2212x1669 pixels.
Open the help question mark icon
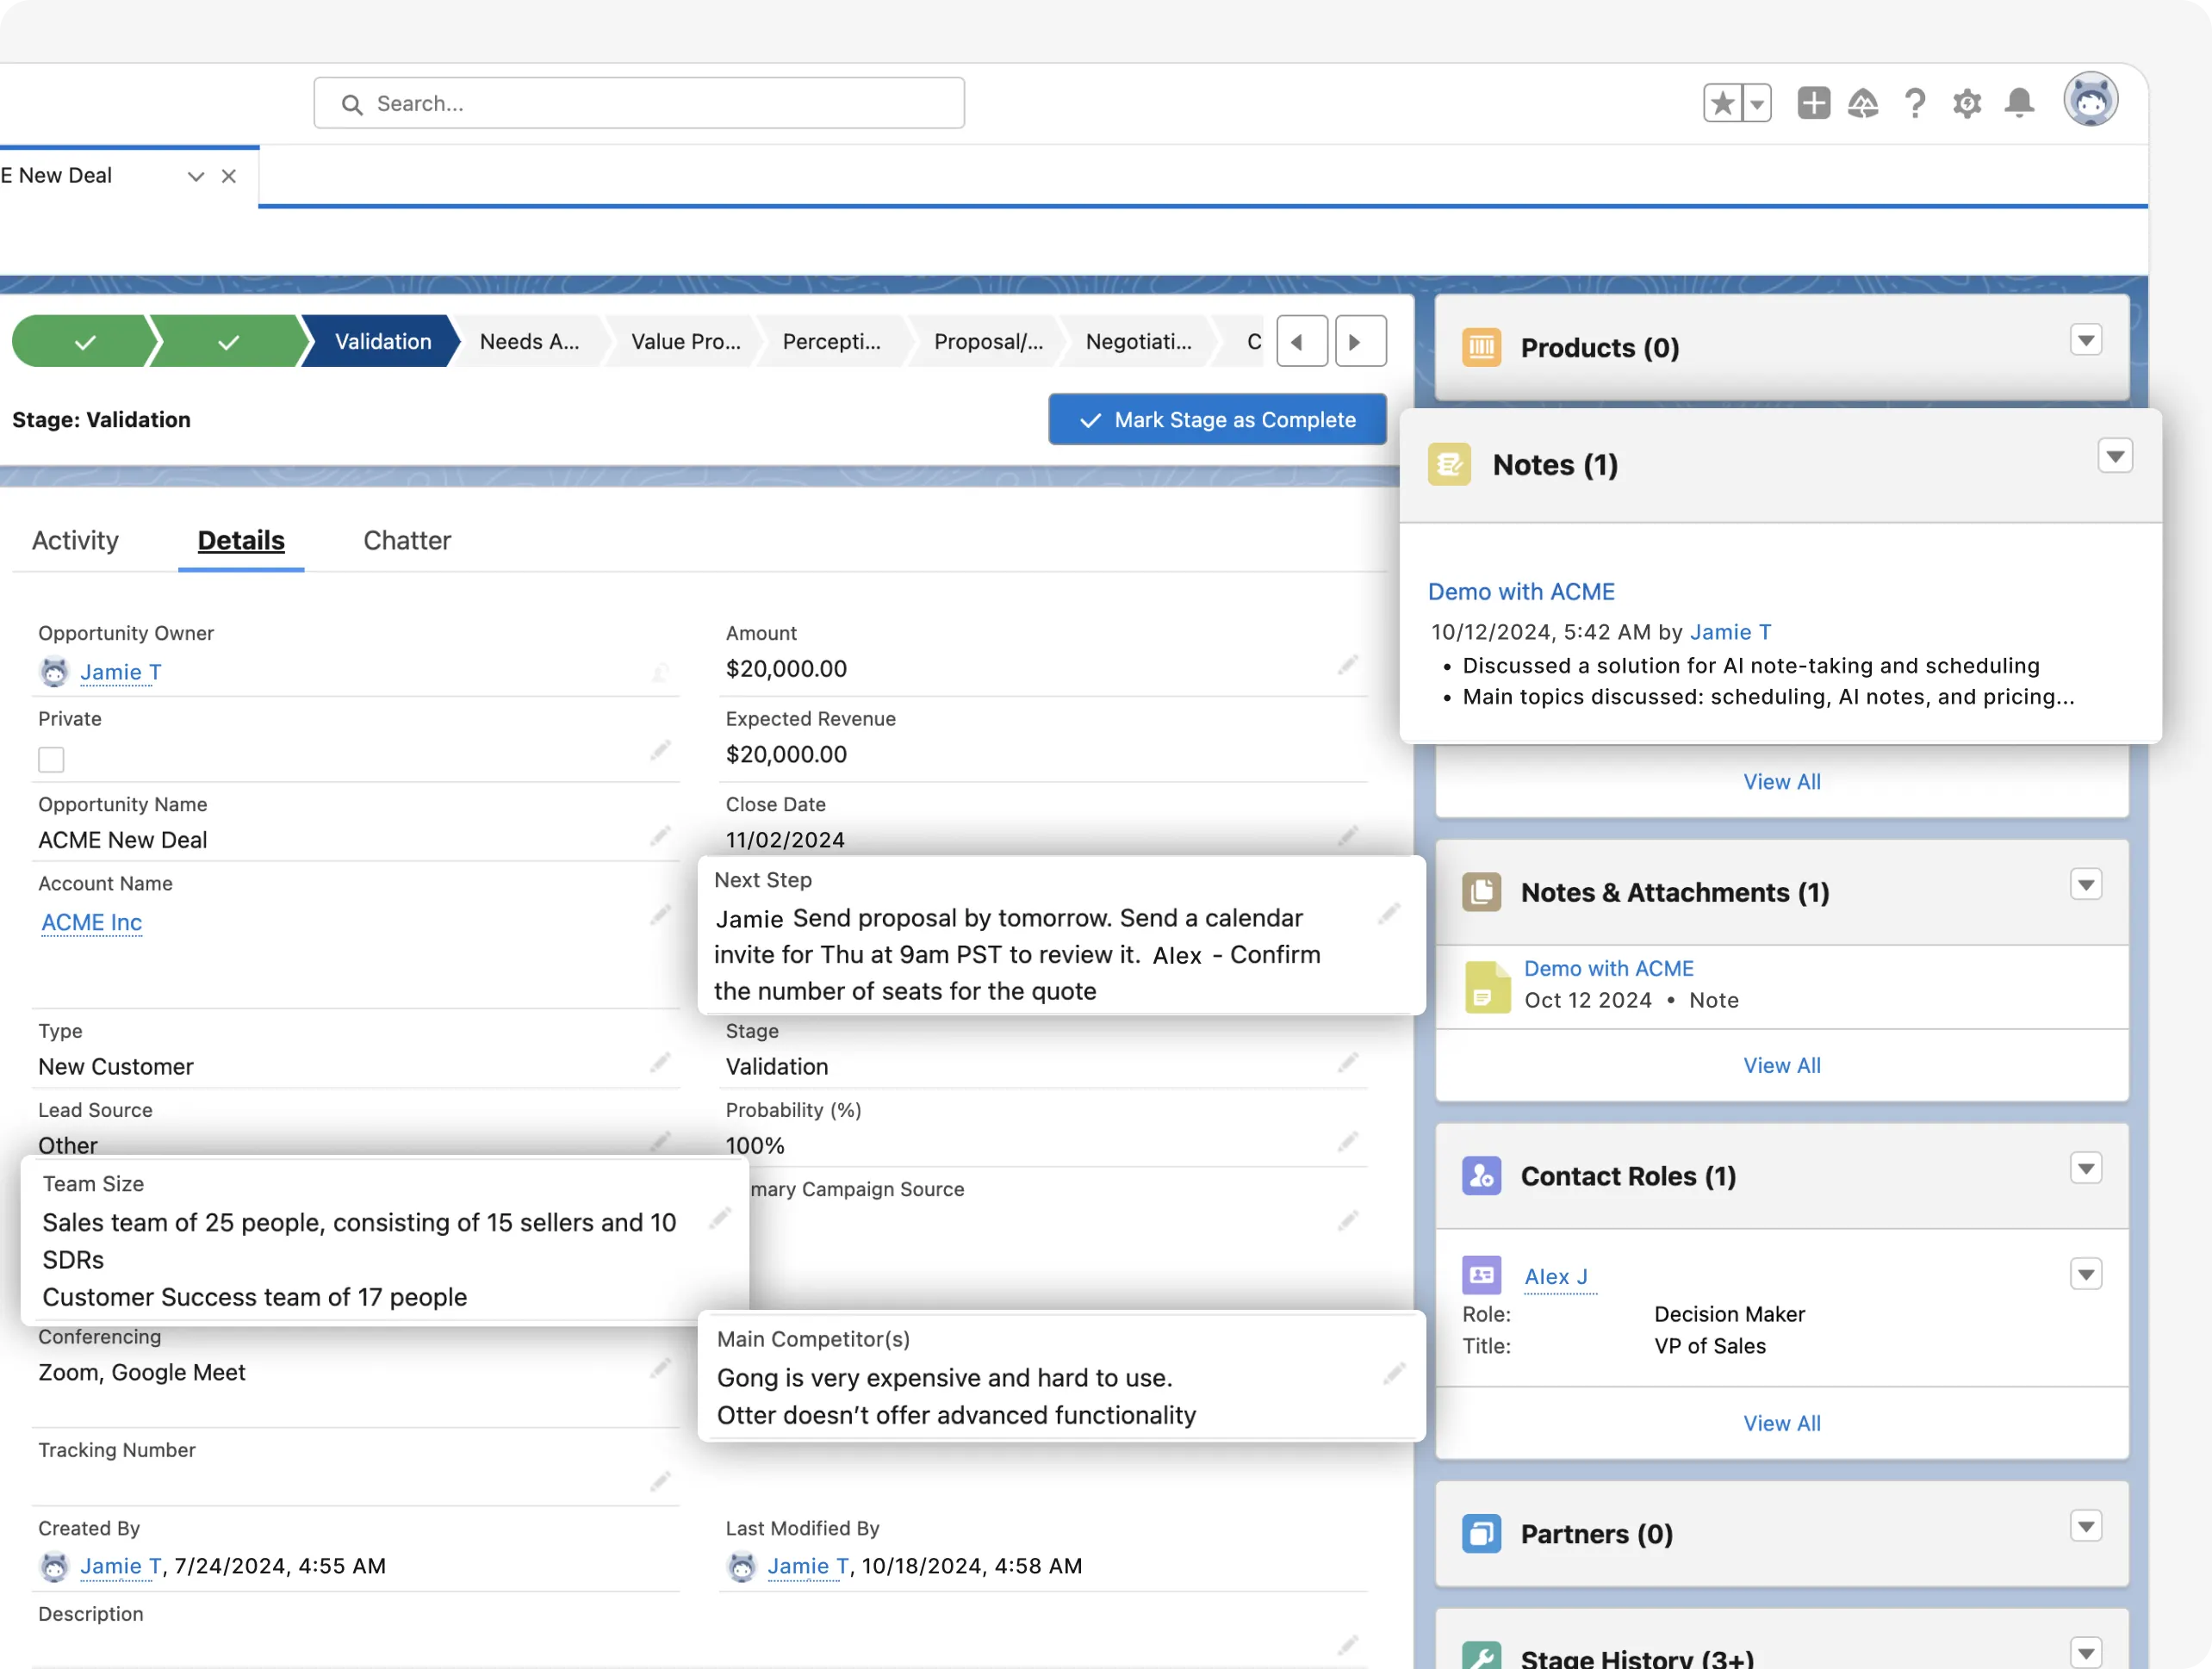tap(1915, 103)
